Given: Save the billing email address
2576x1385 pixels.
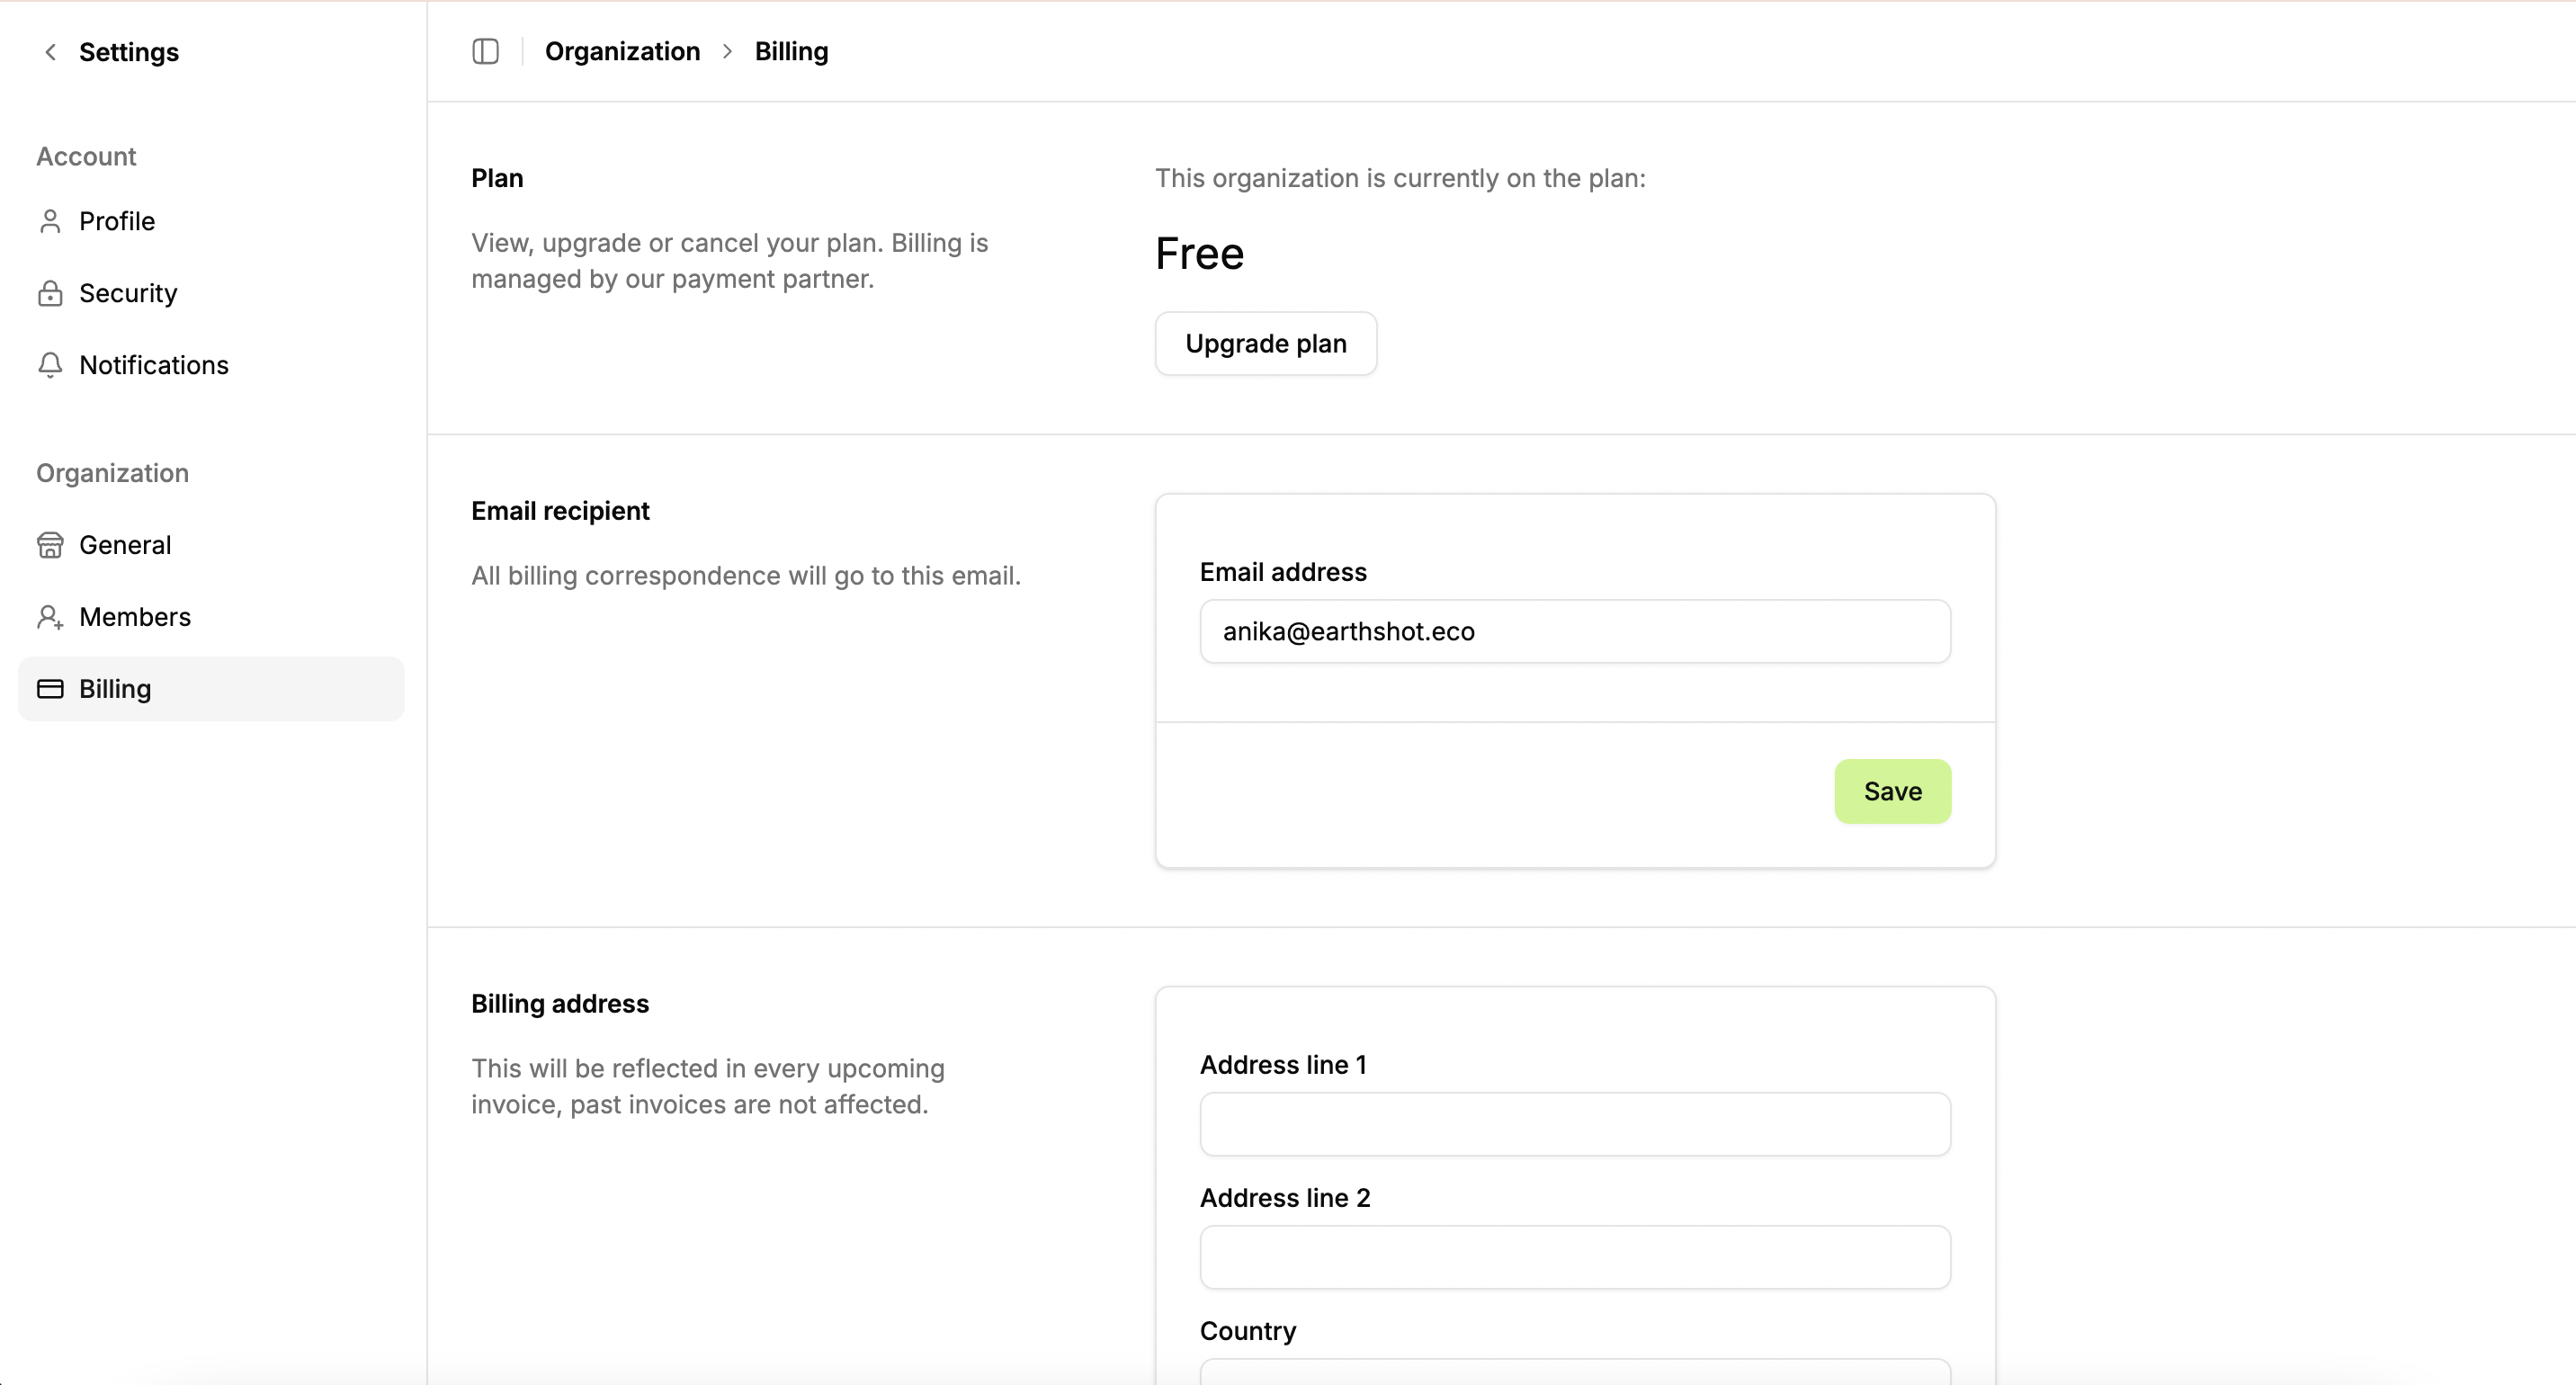Looking at the screenshot, I should coord(1892,791).
